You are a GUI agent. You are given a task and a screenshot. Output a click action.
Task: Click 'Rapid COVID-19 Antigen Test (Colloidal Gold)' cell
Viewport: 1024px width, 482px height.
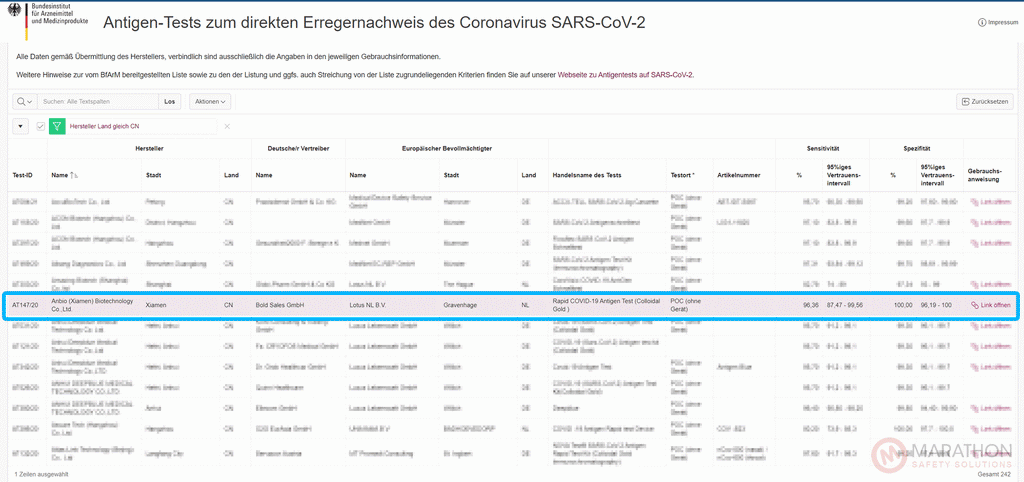click(605, 305)
